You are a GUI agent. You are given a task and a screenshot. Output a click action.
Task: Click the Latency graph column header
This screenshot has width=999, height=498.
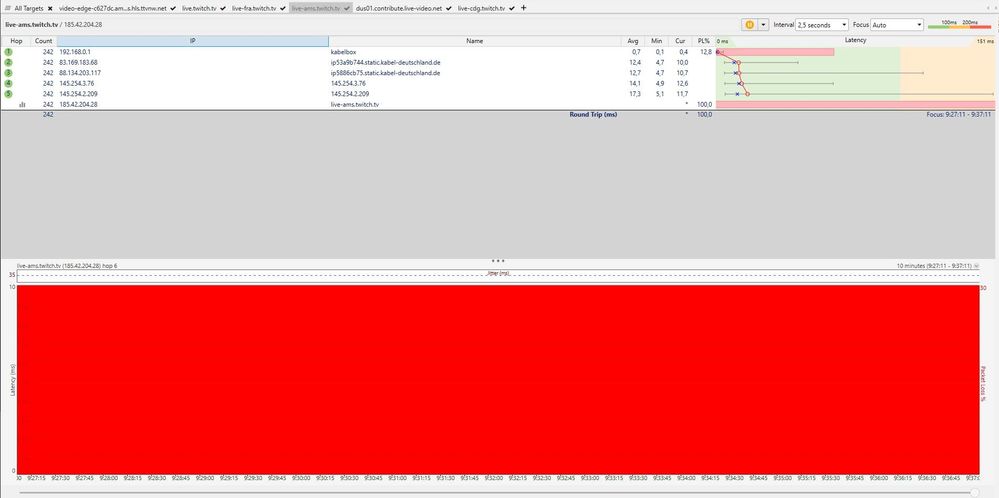coord(855,40)
